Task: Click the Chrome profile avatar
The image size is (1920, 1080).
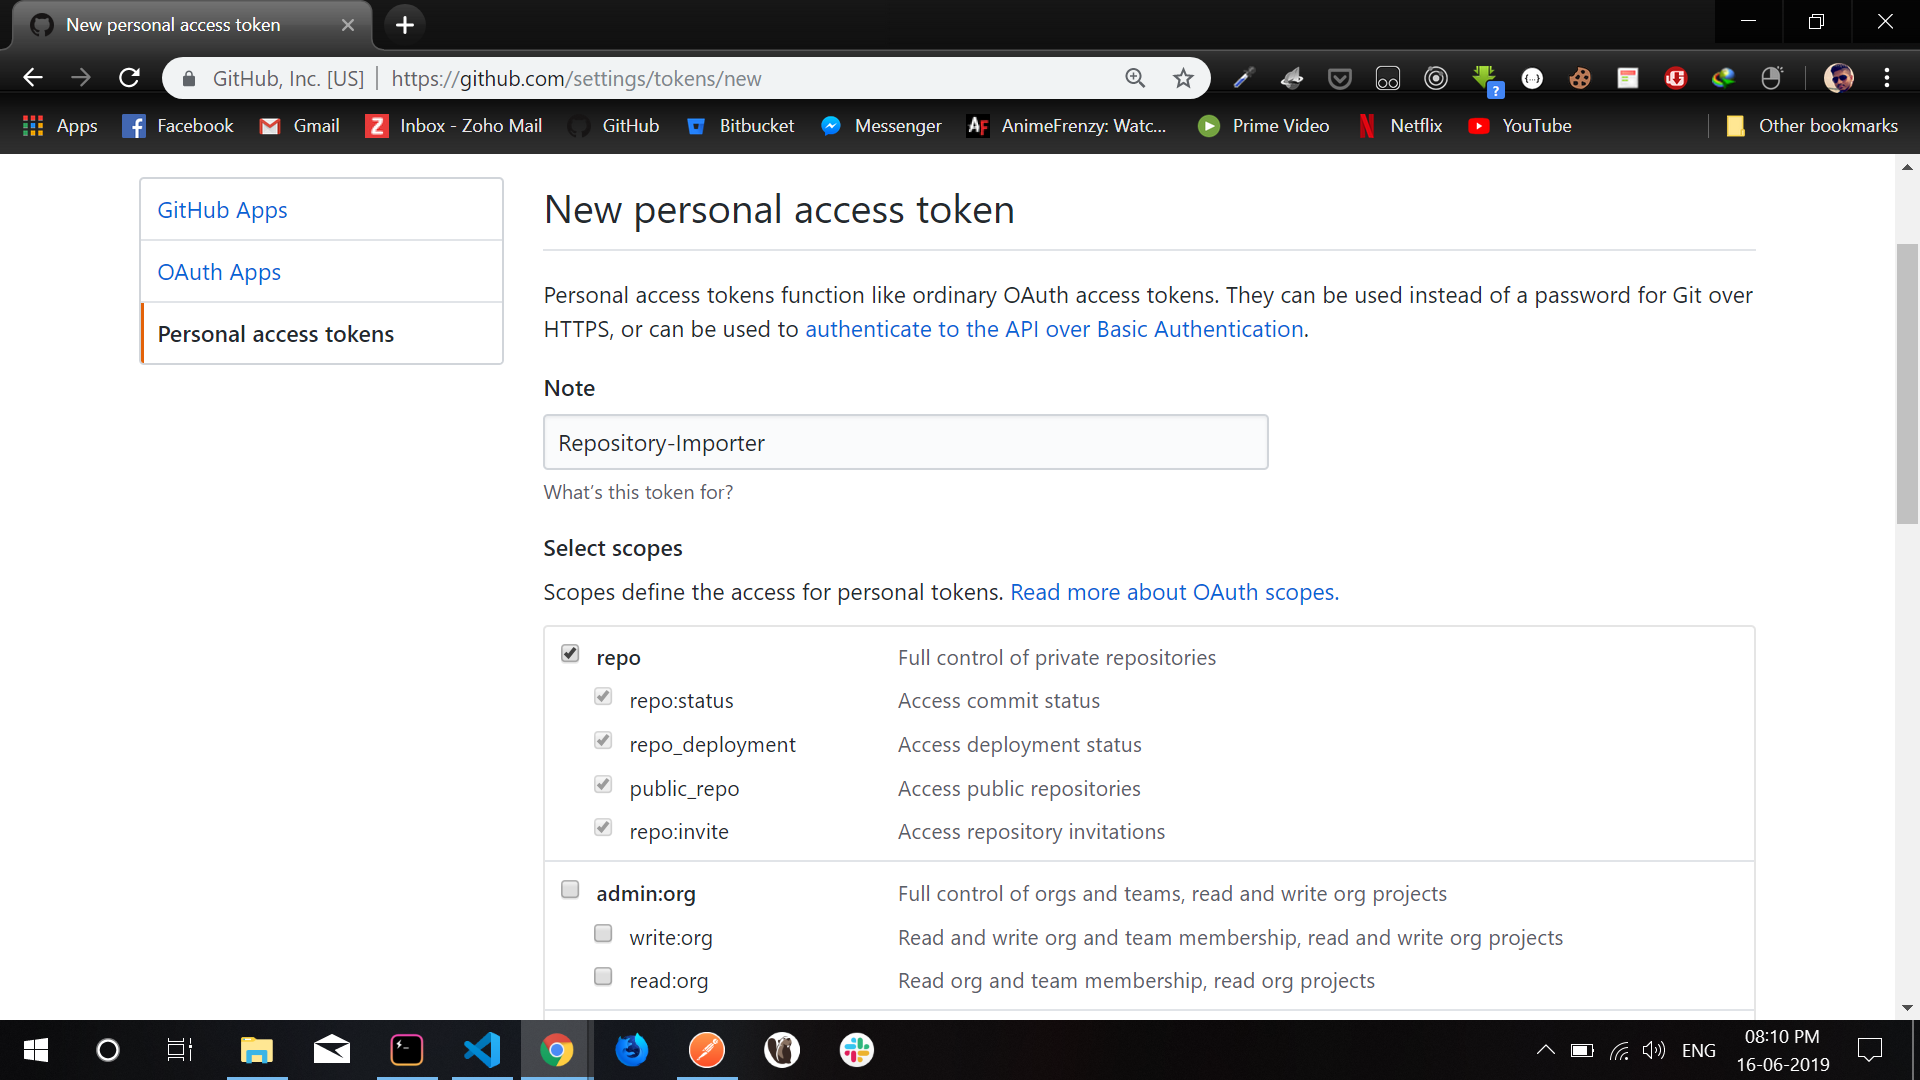Action: pos(1839,78)
